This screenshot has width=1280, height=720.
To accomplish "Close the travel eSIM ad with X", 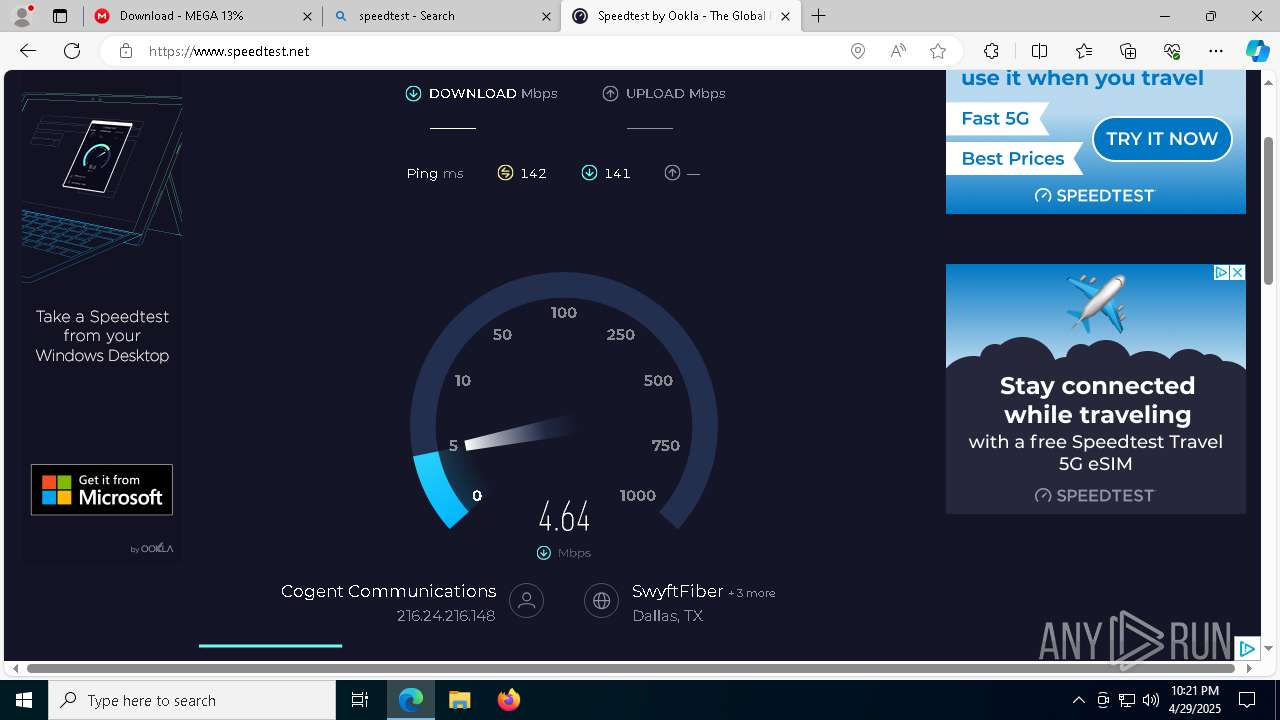I will pos(1237,272).
